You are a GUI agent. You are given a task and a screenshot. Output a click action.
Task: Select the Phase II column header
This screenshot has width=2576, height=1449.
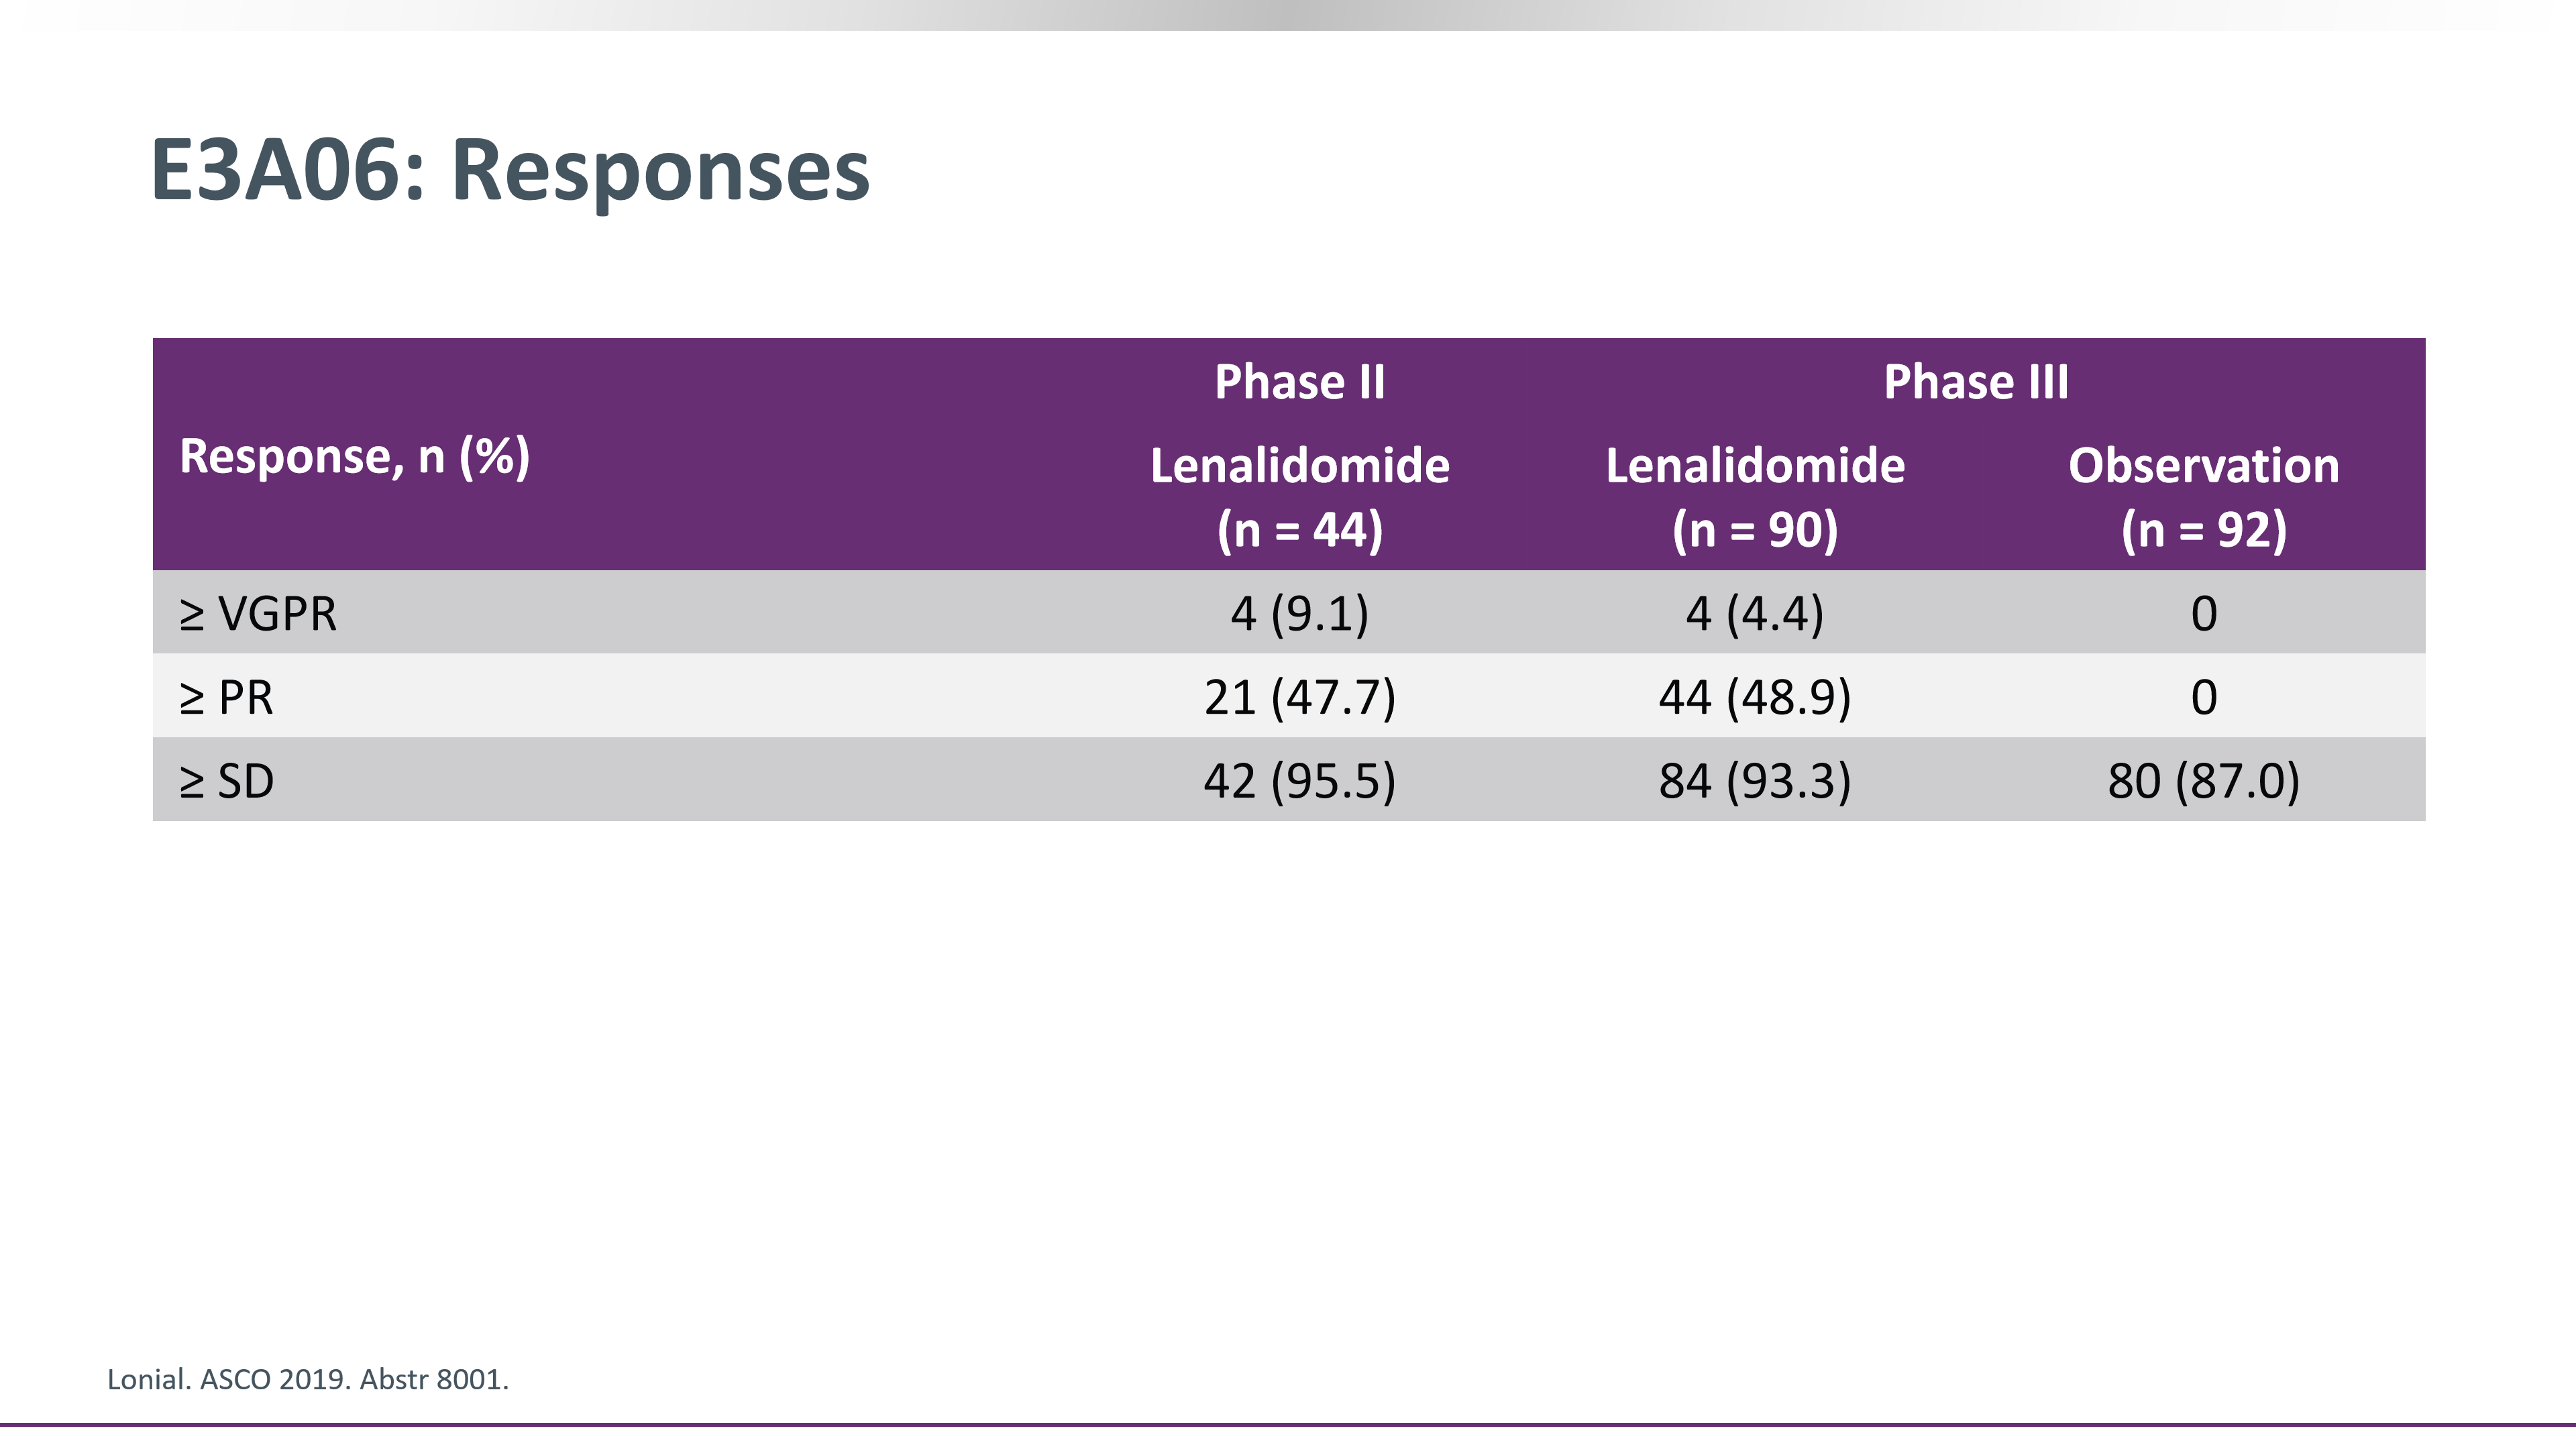[1299, 381]
